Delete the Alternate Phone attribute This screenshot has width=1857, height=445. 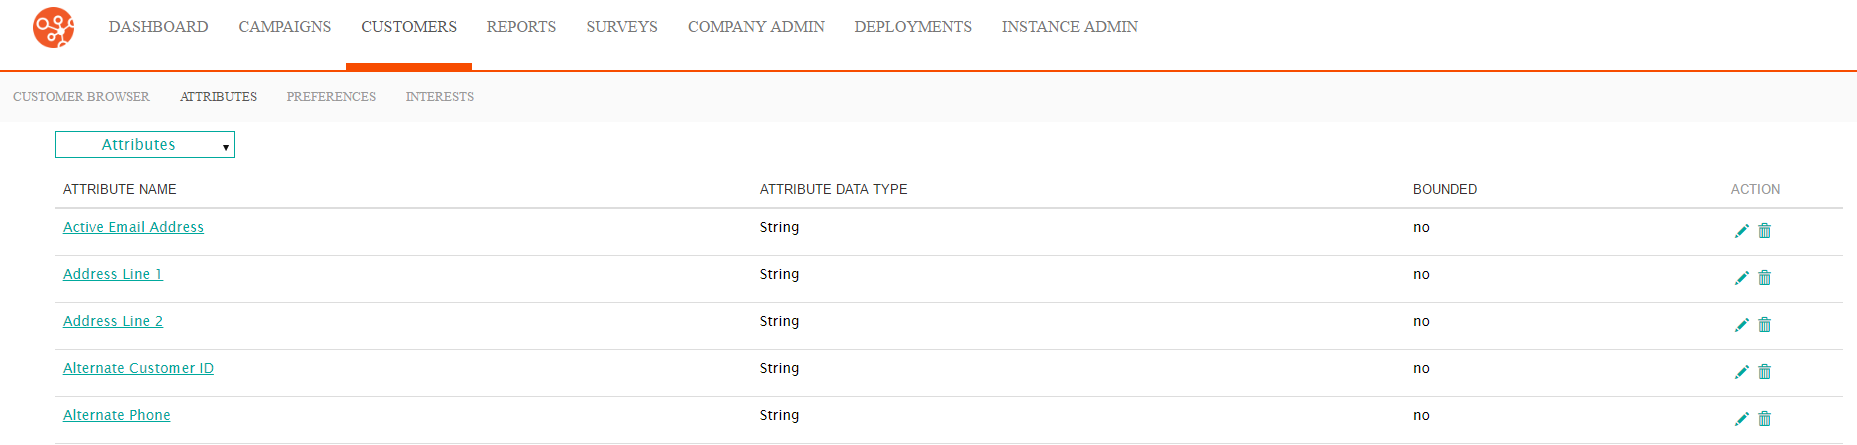click(1764, 419)
